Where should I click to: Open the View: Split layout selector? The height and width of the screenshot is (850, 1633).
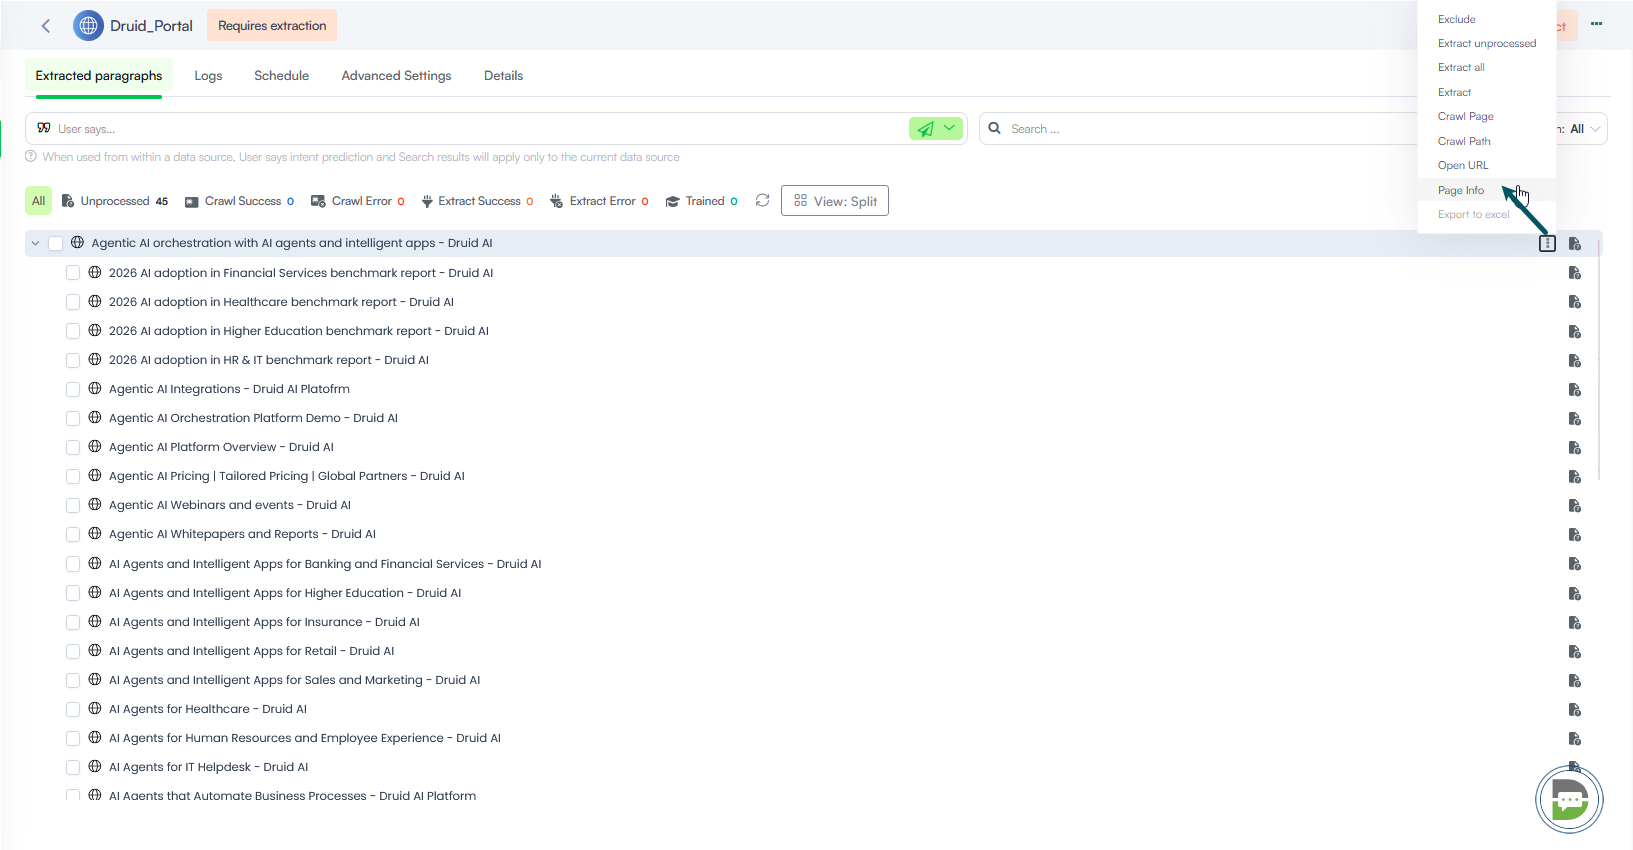click(x=835, y=201)
